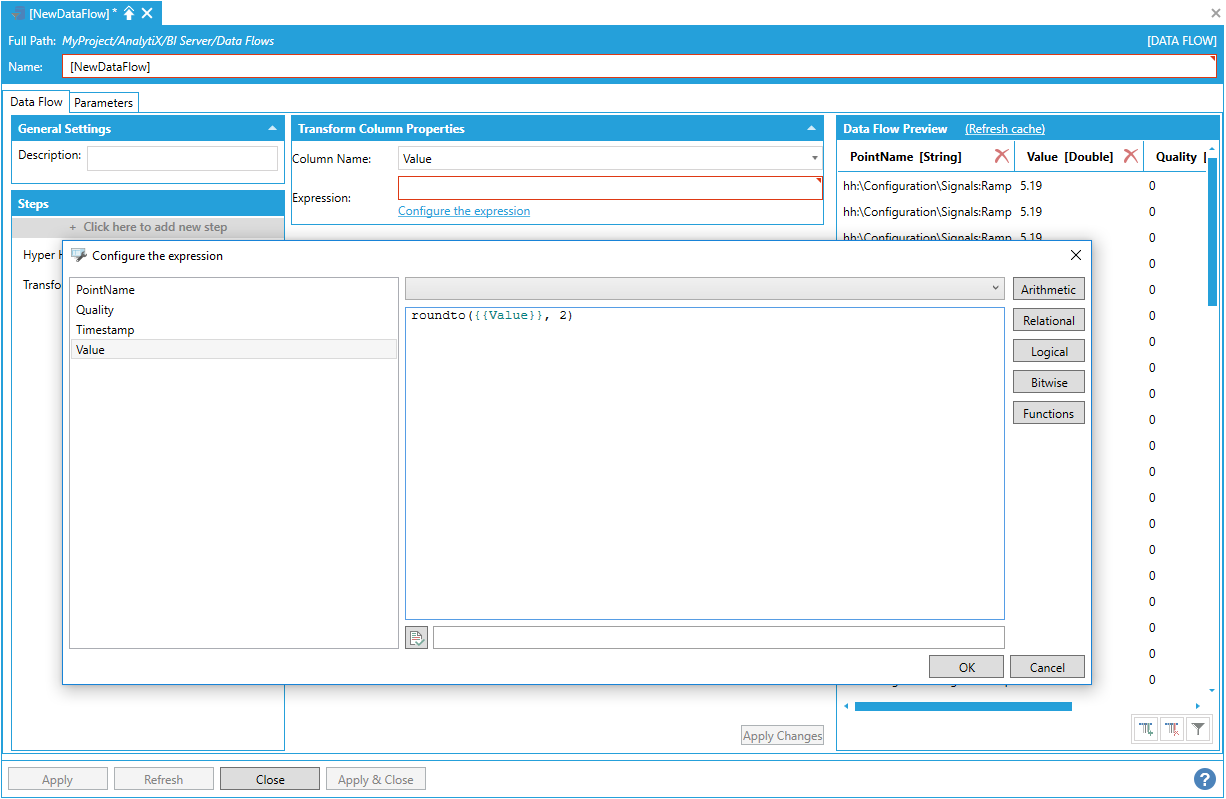Collapse the General Settings panel
Screen dimensions: 1226x799
click(273, 129)
